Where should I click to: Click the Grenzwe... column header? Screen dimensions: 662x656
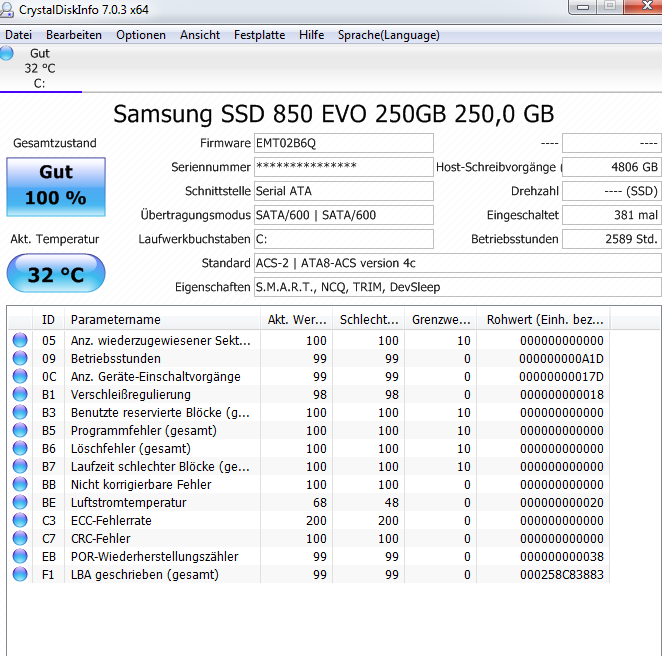(441, 320)
